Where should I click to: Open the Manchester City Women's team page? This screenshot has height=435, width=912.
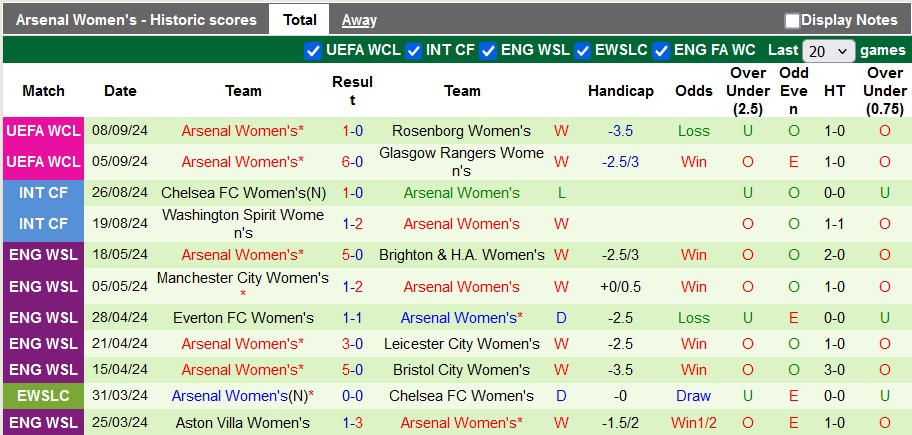[243, 285]
